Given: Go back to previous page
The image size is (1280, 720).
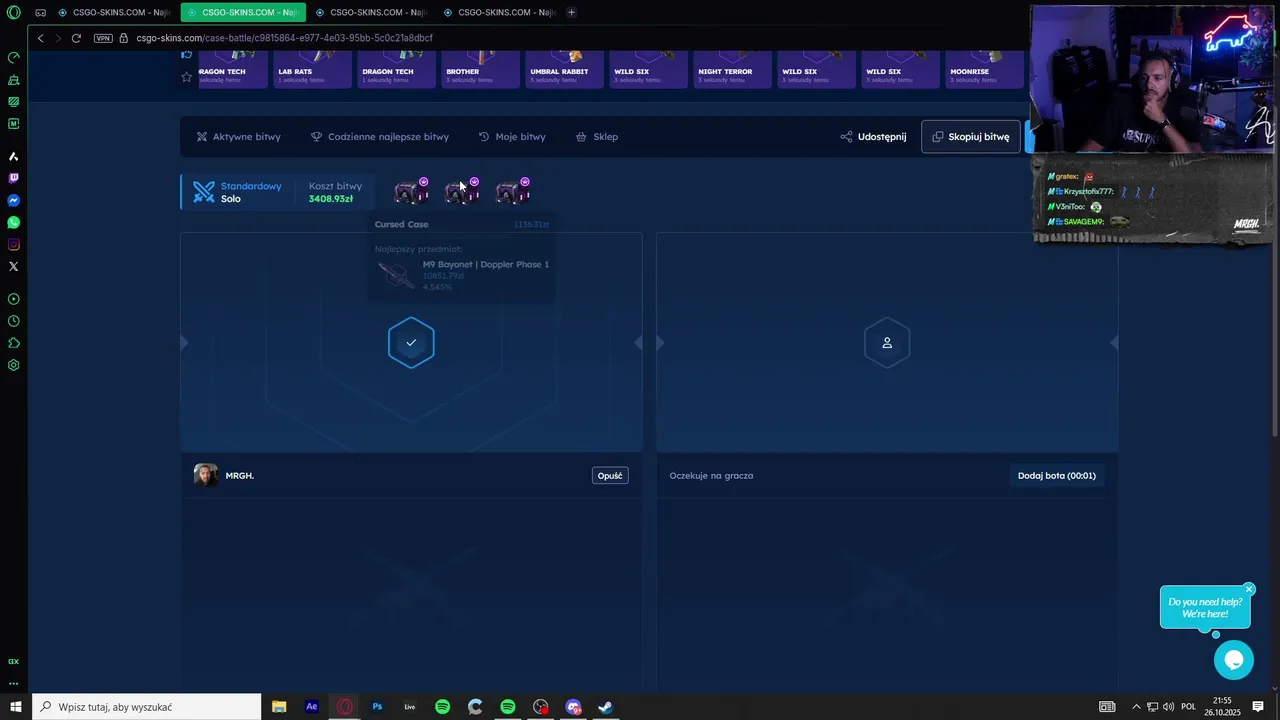Looking at the screenshot, I should tap(40, 38).
